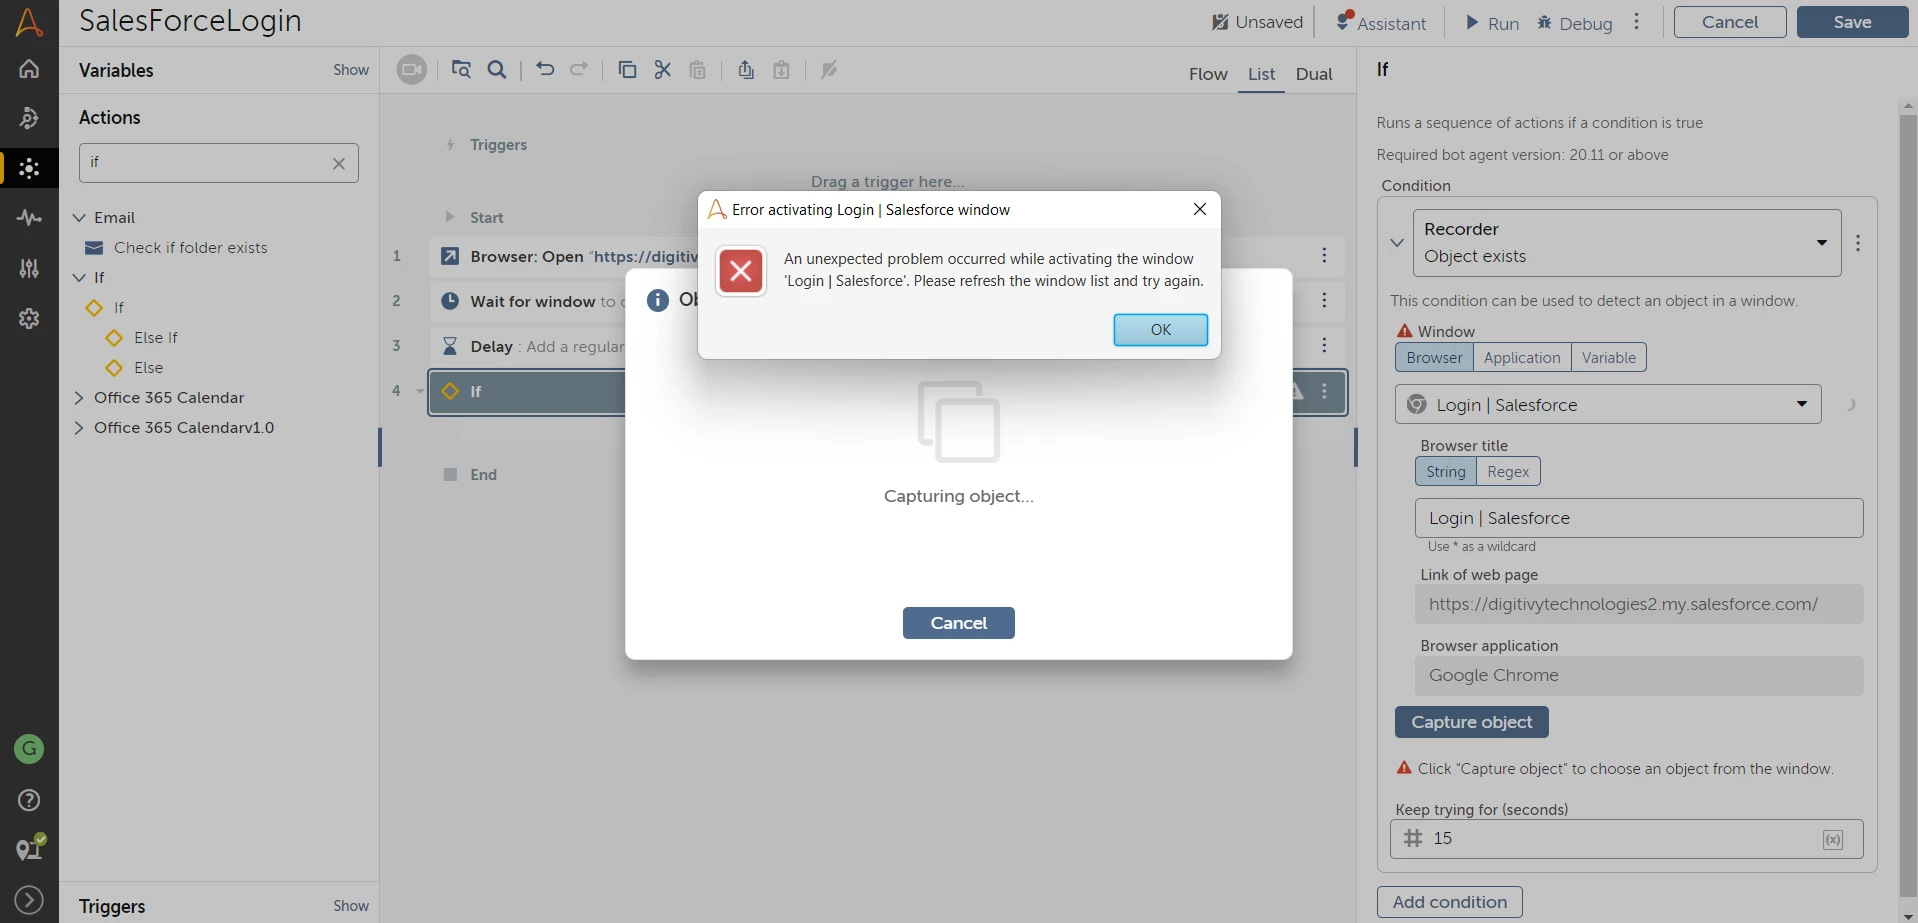1918x923 pixels.
Task: Paste action from toolbar
Action: point(698,70)
